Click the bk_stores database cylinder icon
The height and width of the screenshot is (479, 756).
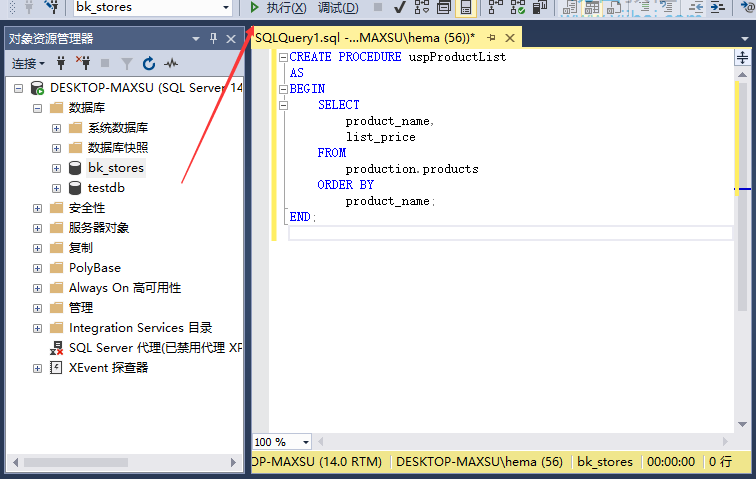click(75, 168)
